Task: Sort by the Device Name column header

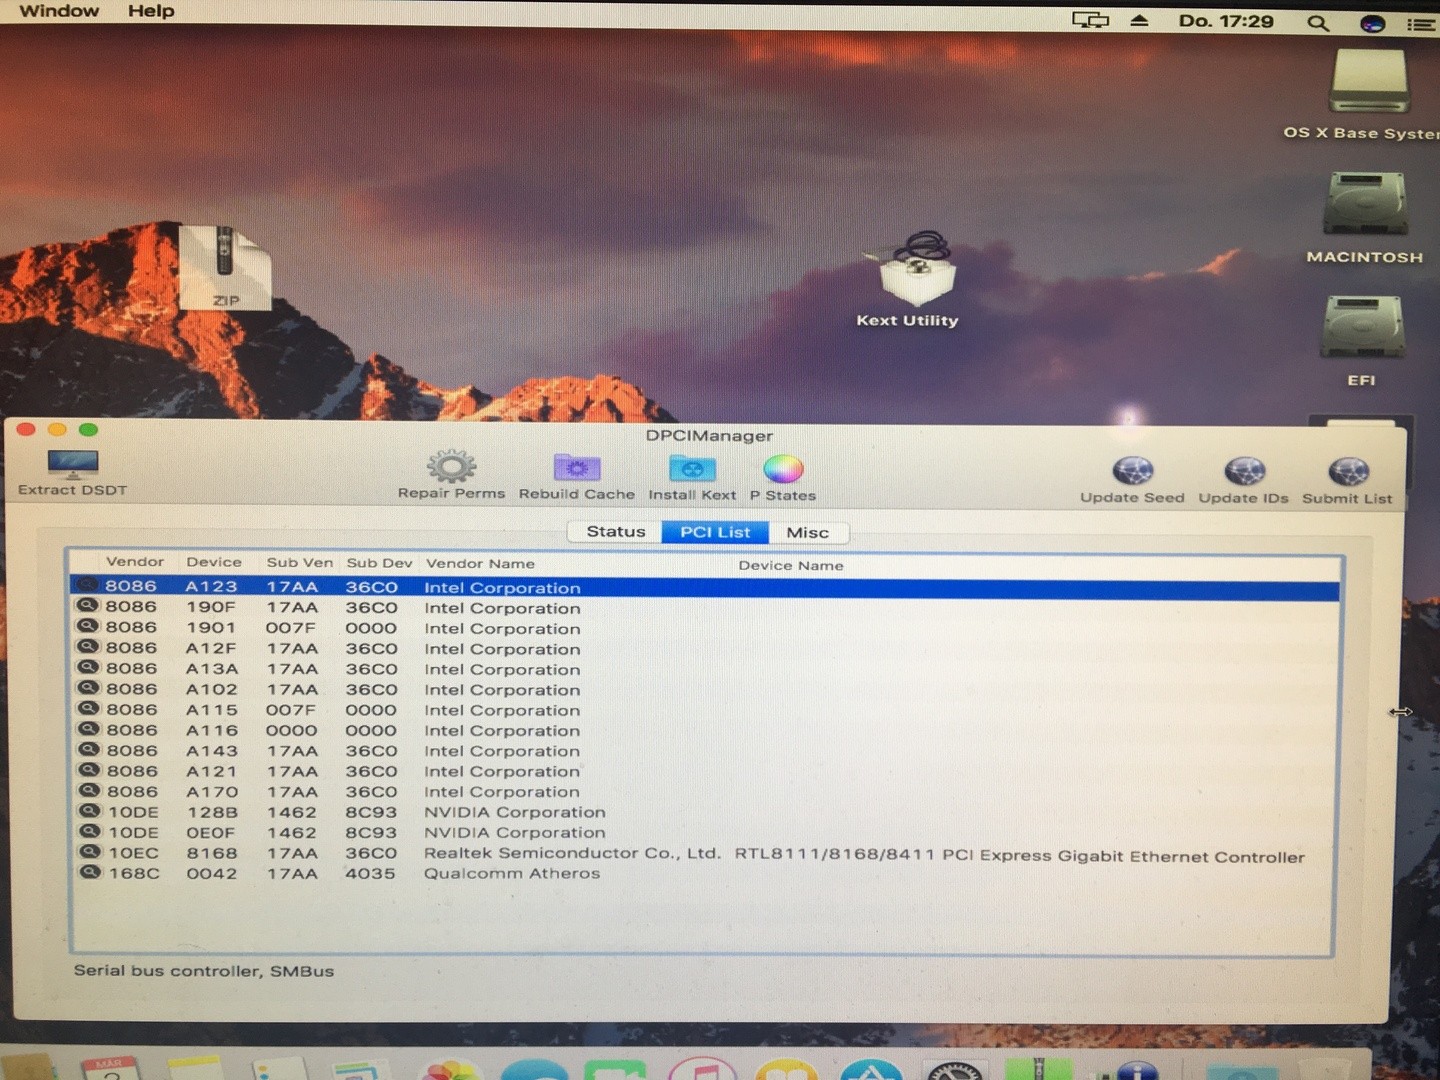Action: [x=791, y=566]
